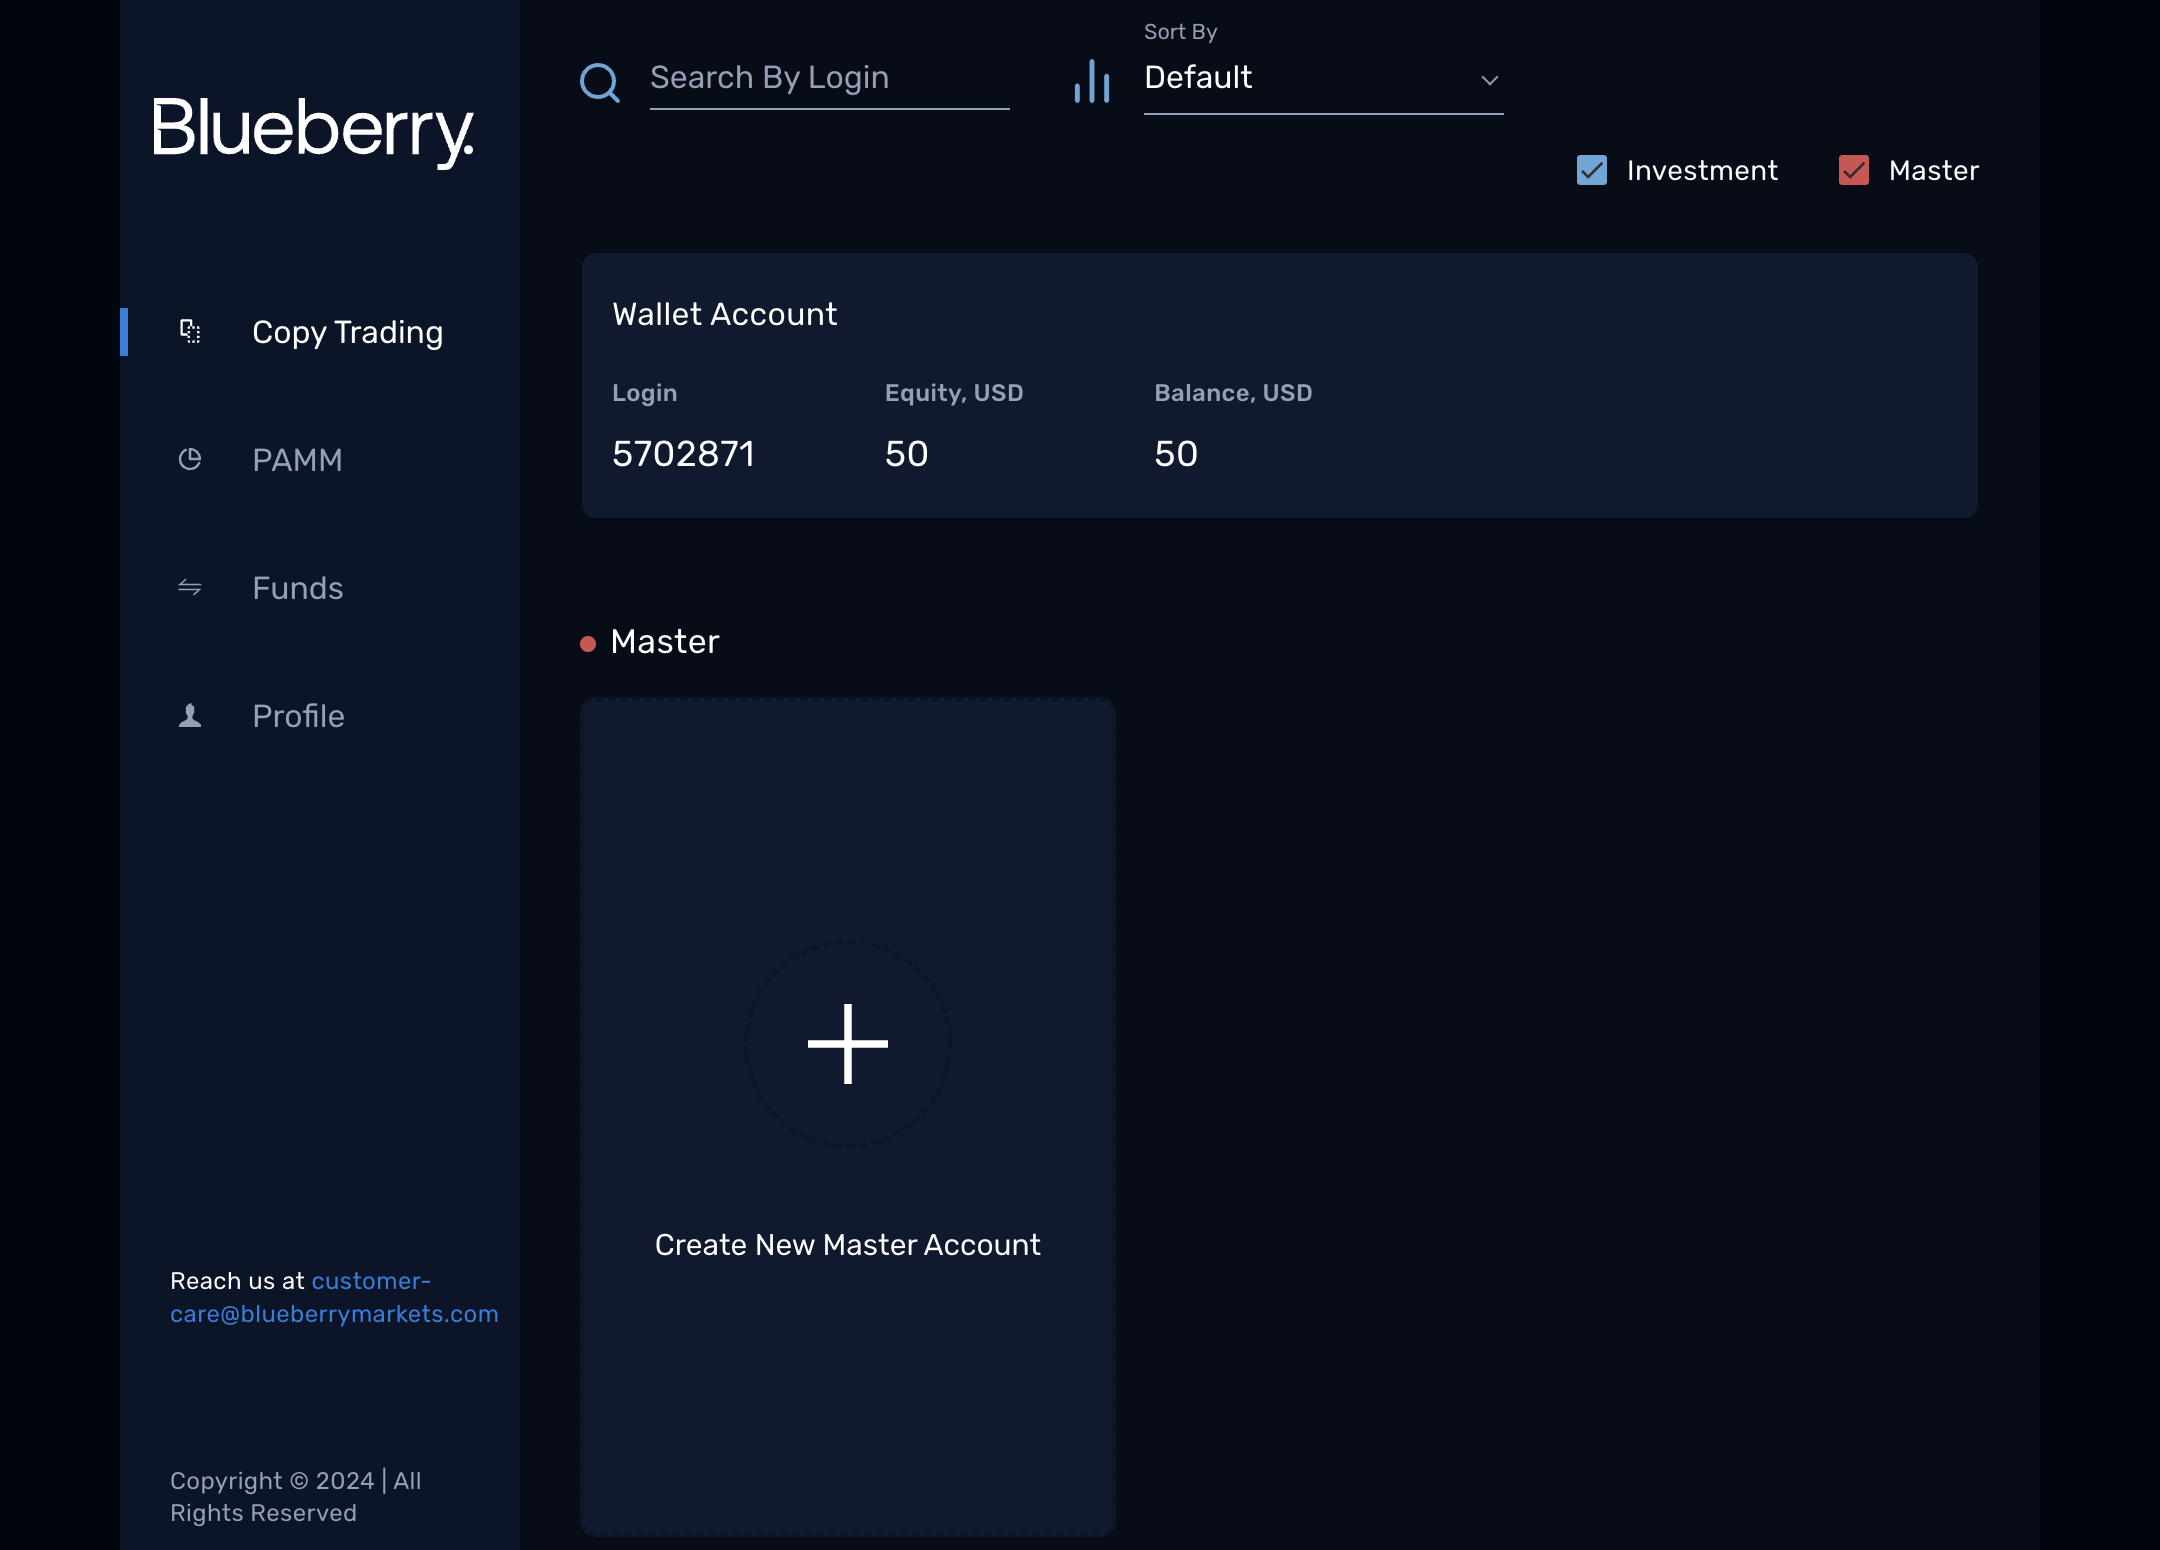The height and width of the screenshot is (1550, 2160).
Task: Click the Balance, USD label
Action: (x=1233, y=393)
